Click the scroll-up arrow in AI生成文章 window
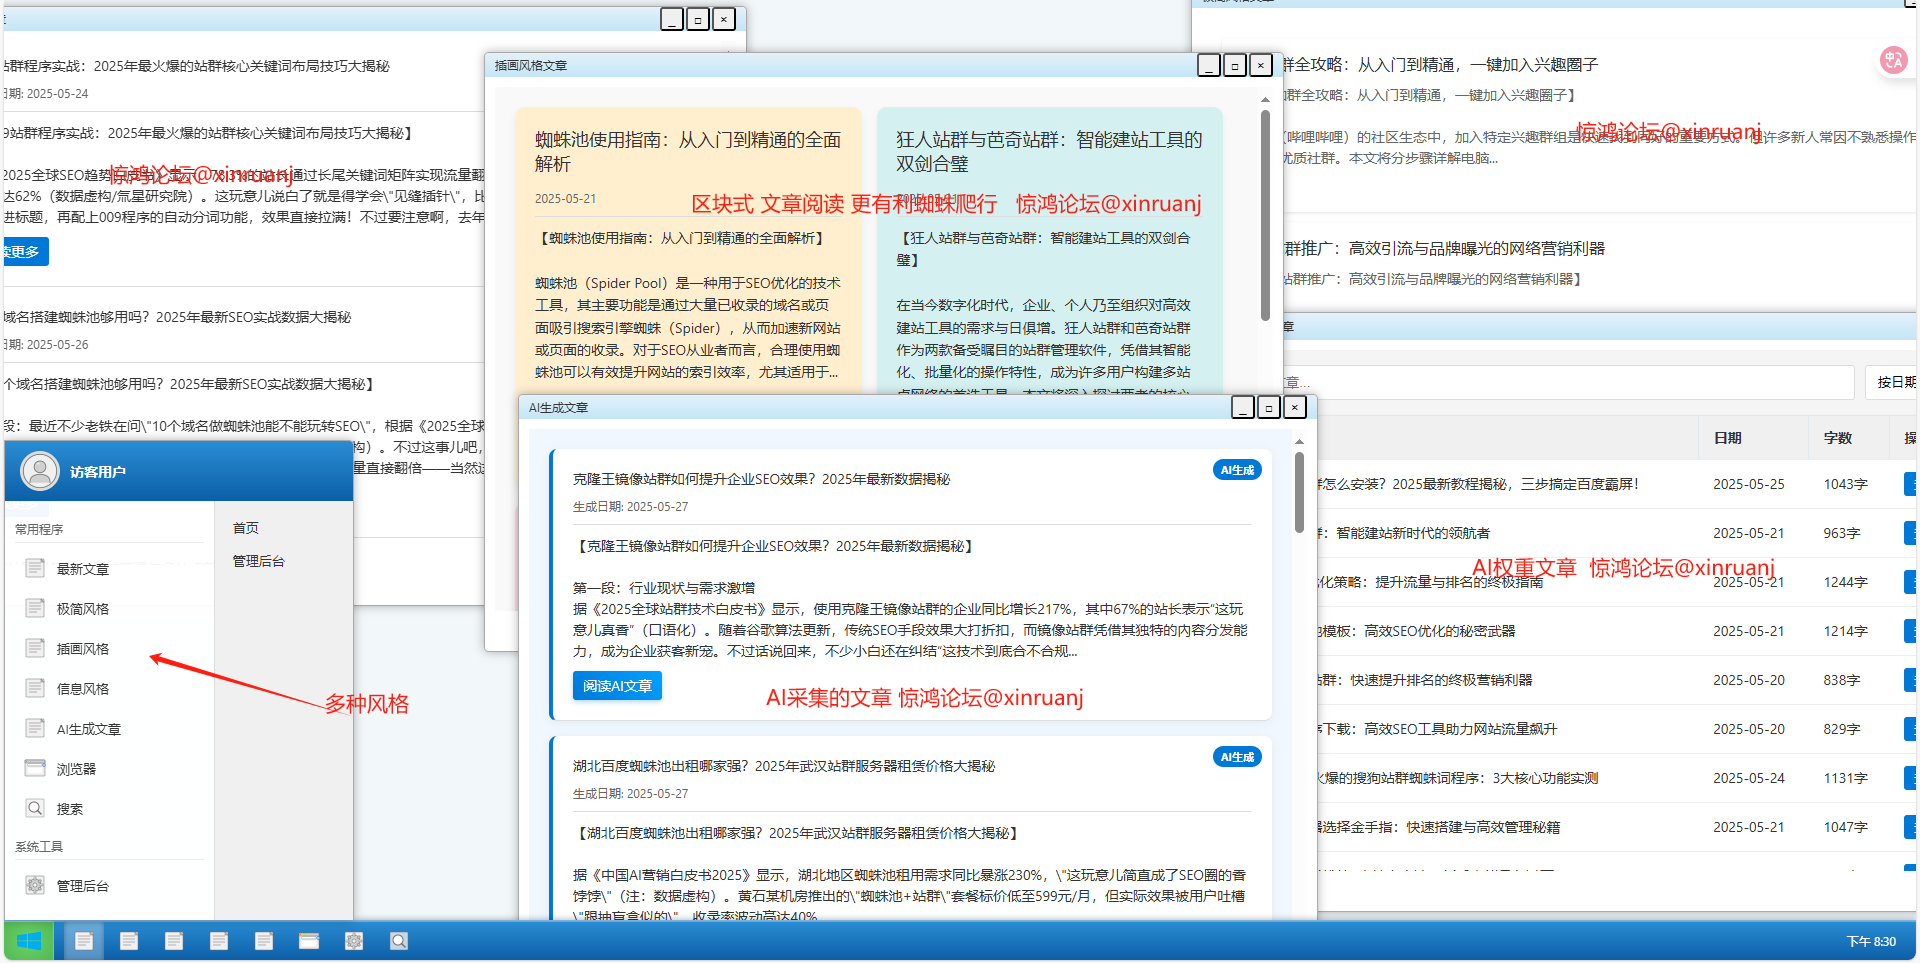 [x=1299, y=441]
